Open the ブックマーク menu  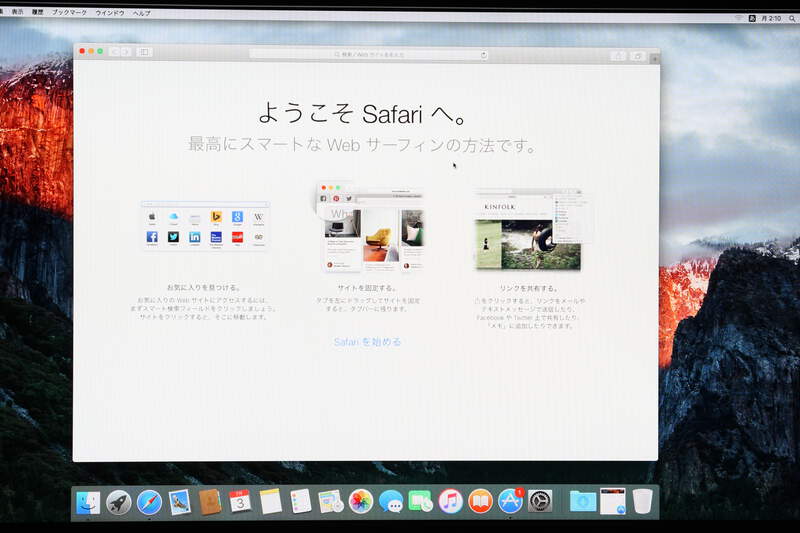point(69,12)
